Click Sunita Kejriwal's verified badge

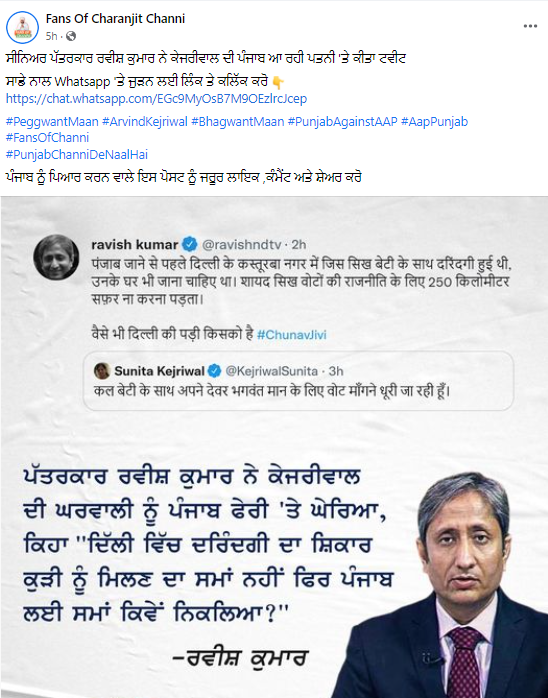[215, 371]
